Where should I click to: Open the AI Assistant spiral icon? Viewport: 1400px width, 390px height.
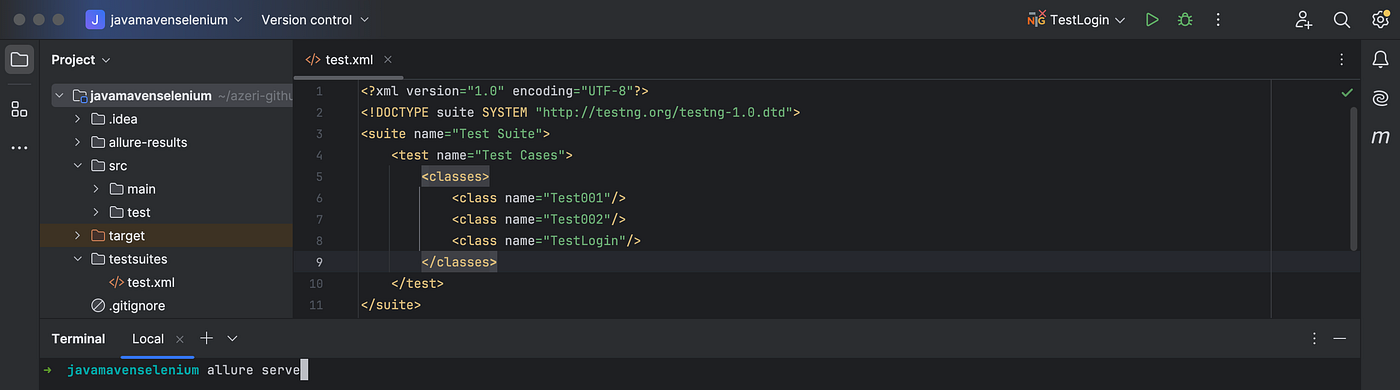tap(1380, 98)
